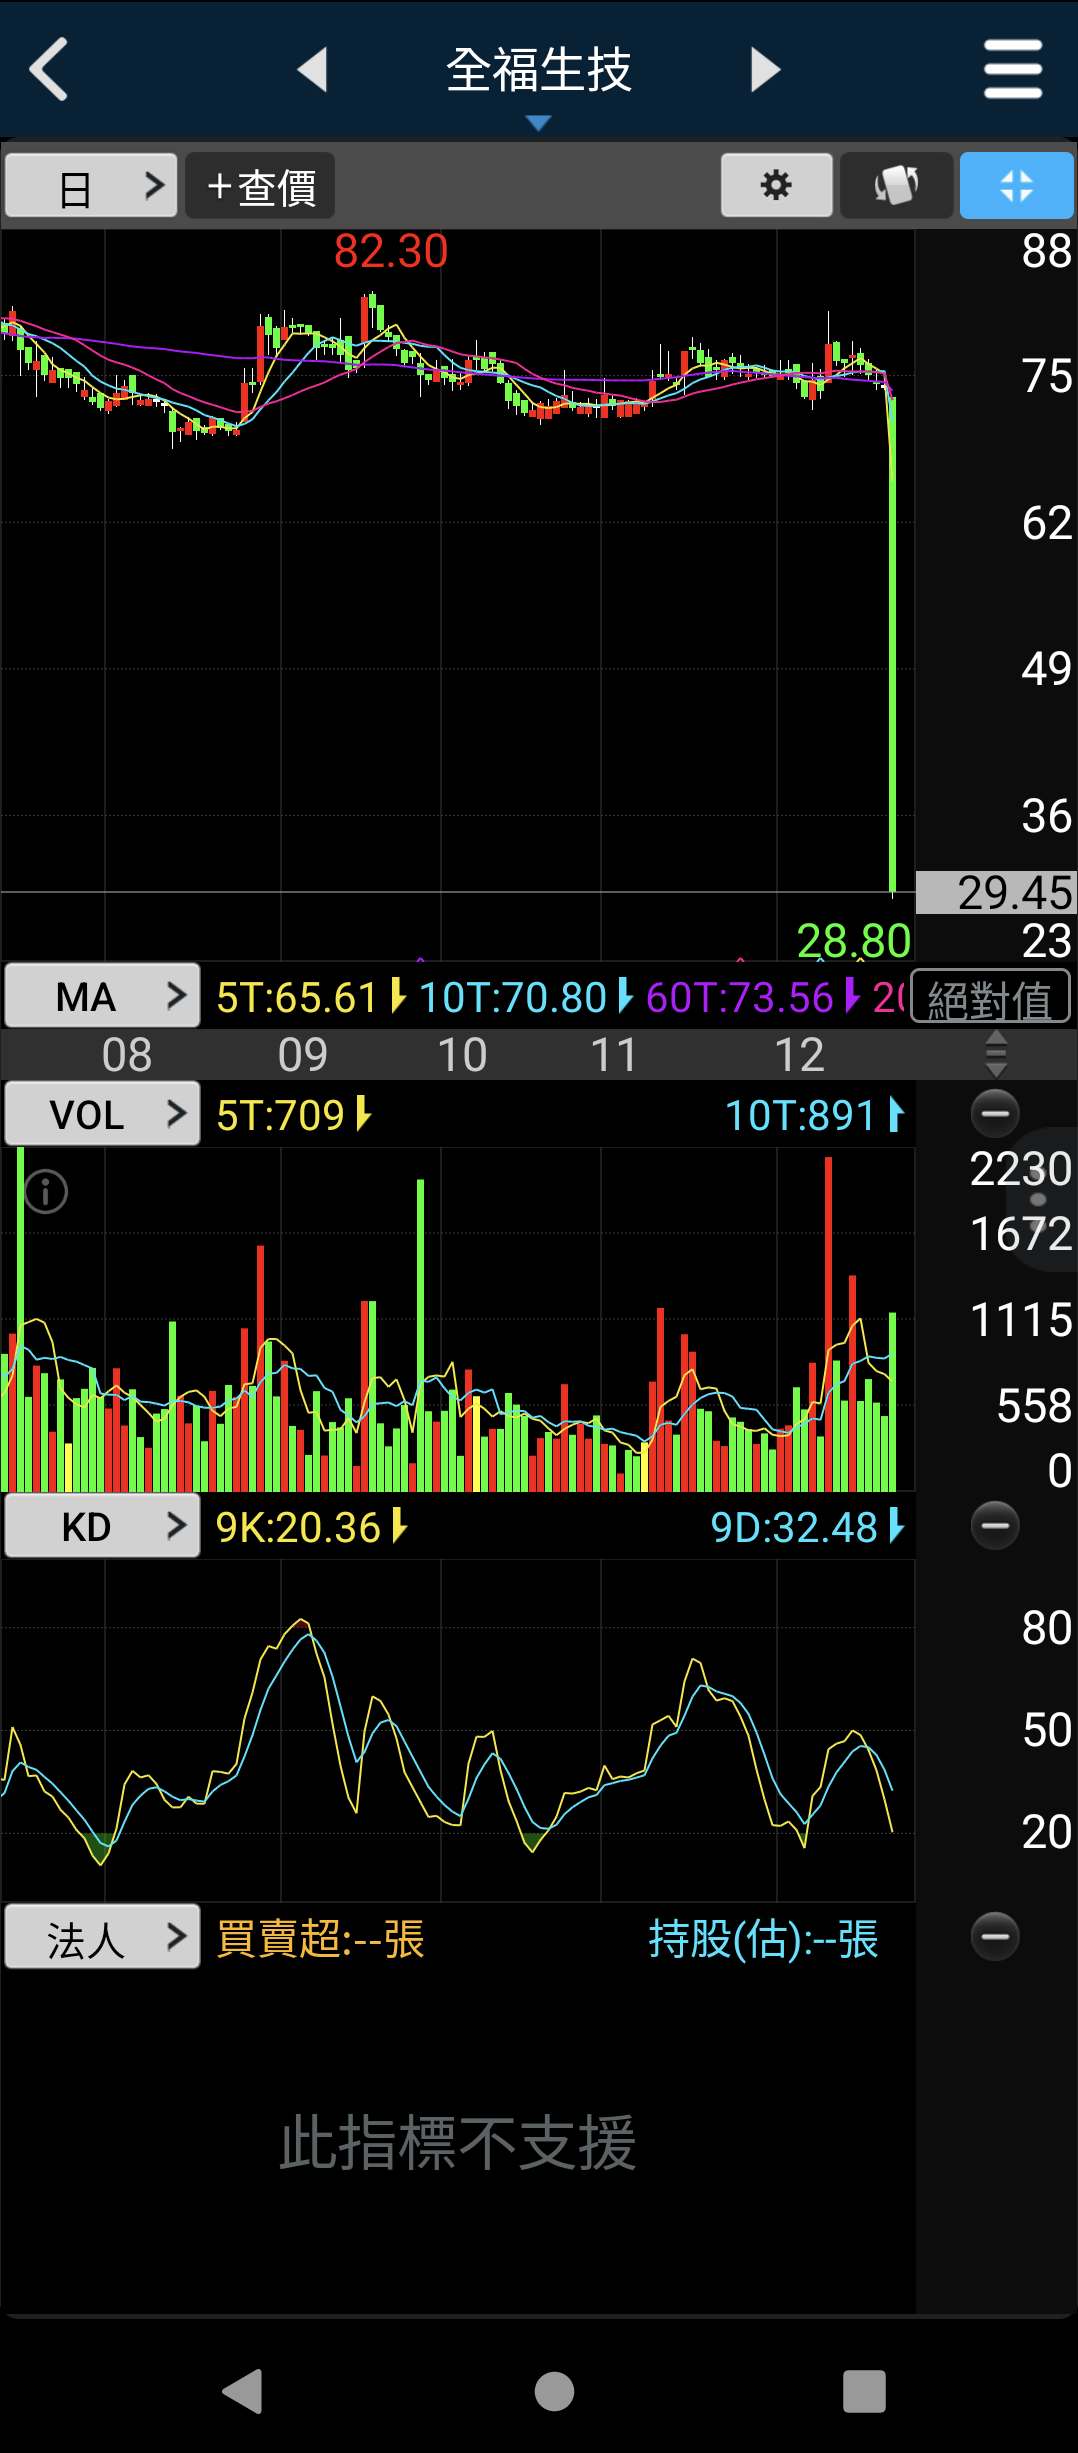Go back using the top-left arrow
The width and height of the screenshot is (1078, 2453).
(49, 69)
